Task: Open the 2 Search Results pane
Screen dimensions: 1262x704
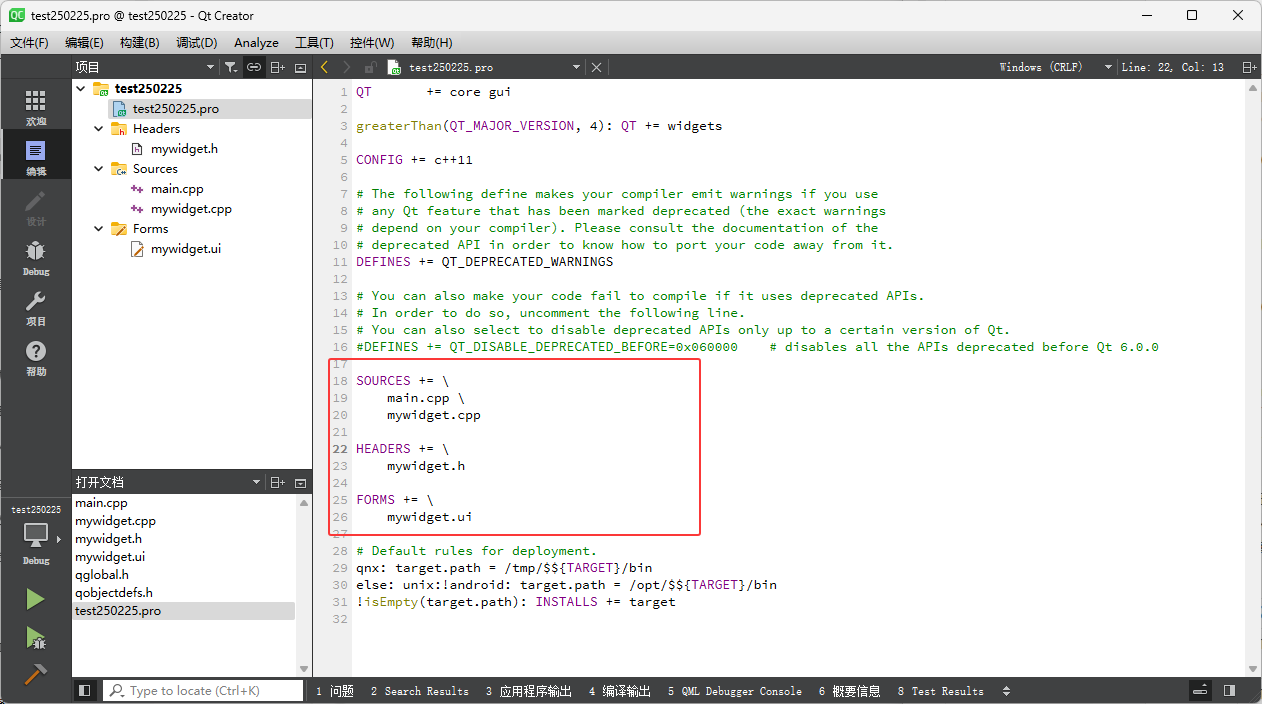Action: point(419,691)
